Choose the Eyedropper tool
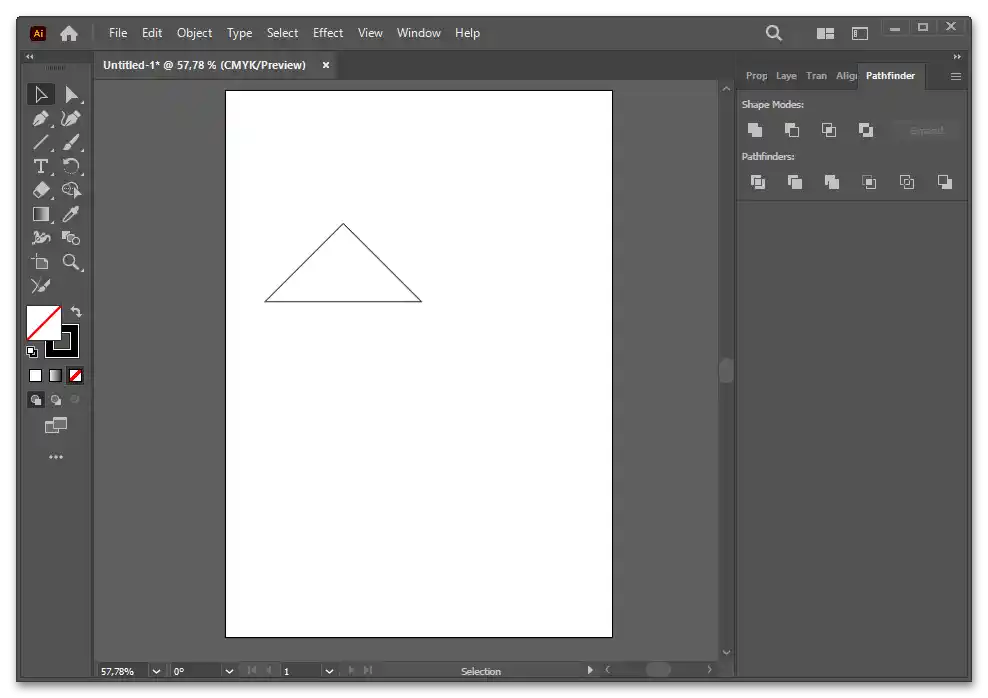 (71, 214)
